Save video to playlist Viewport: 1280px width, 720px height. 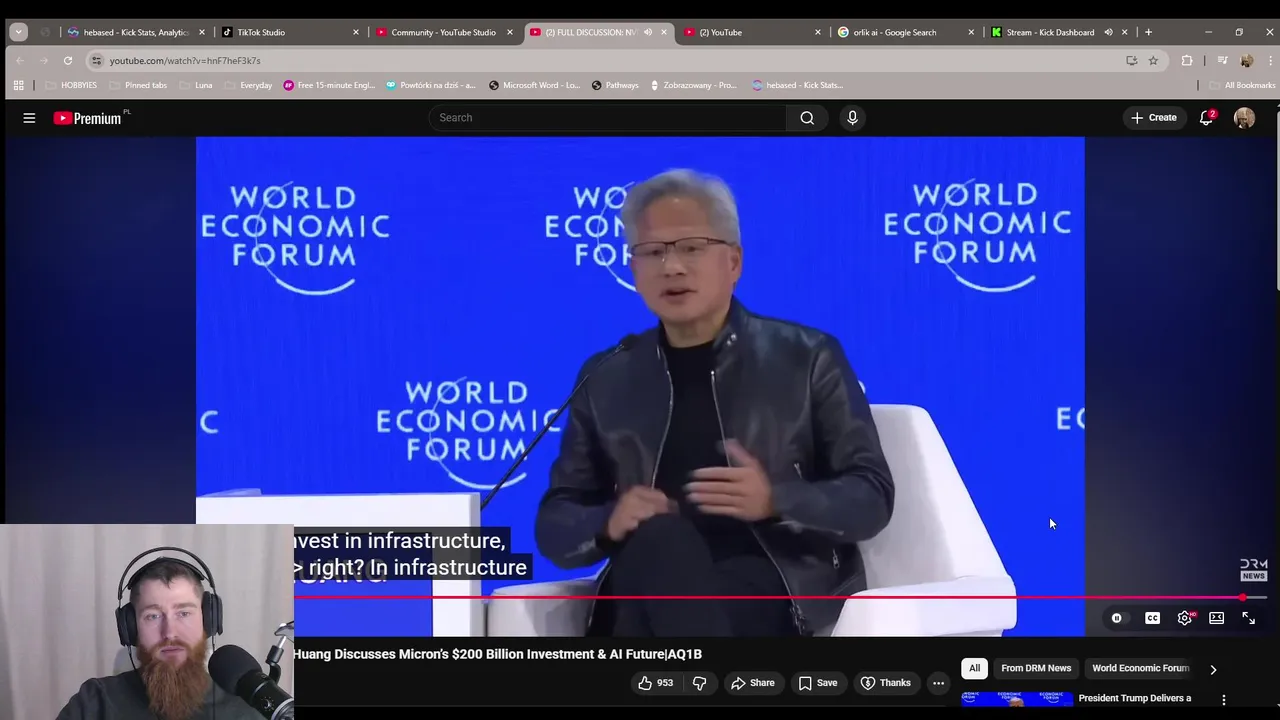pos(817,683)
